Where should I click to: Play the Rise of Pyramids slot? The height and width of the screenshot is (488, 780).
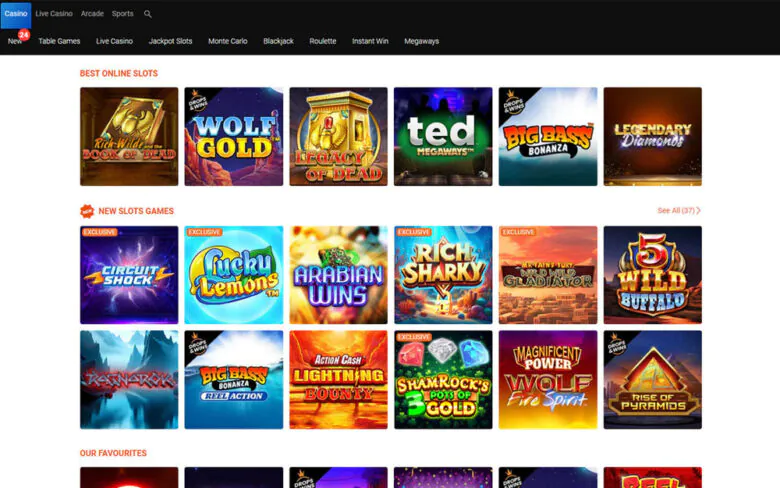(653, 380)
